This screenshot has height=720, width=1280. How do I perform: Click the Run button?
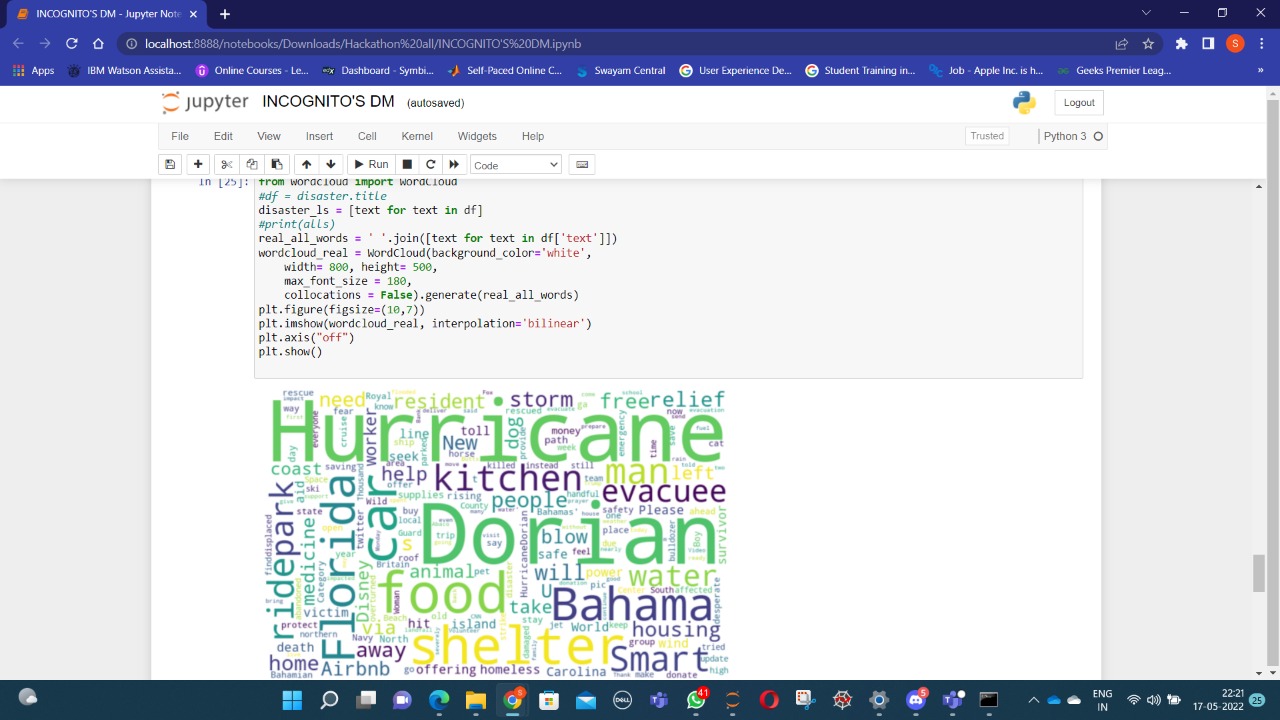(371, 164)
